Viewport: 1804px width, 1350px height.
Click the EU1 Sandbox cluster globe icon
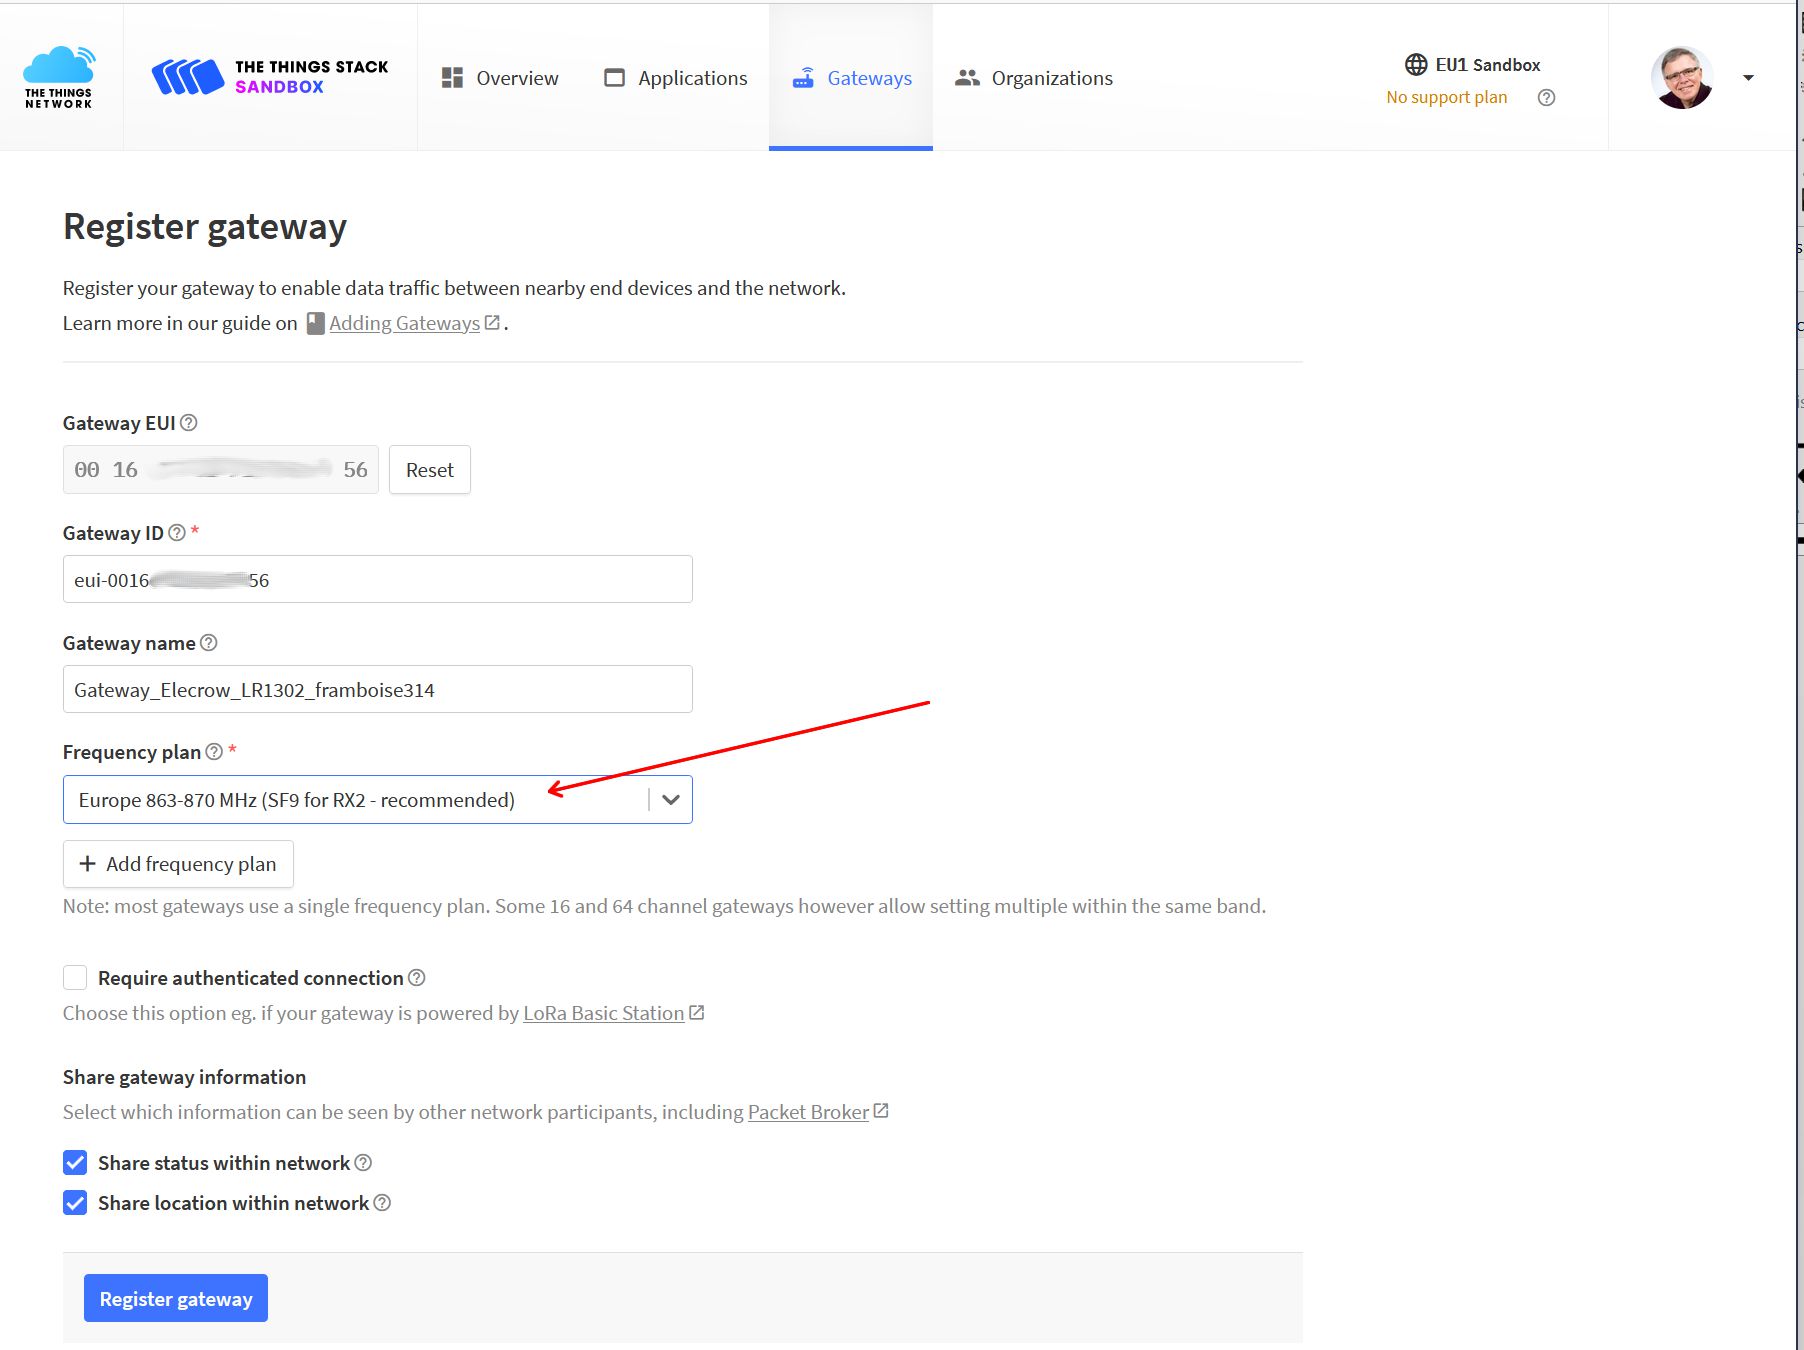(x=1416, y=65)
